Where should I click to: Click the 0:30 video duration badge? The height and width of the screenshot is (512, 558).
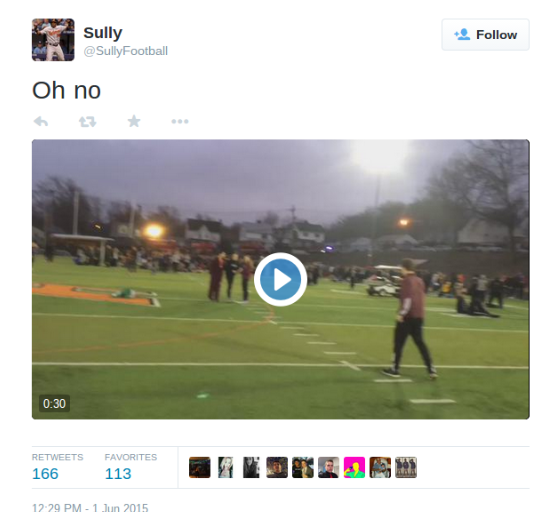coord(54,403)
